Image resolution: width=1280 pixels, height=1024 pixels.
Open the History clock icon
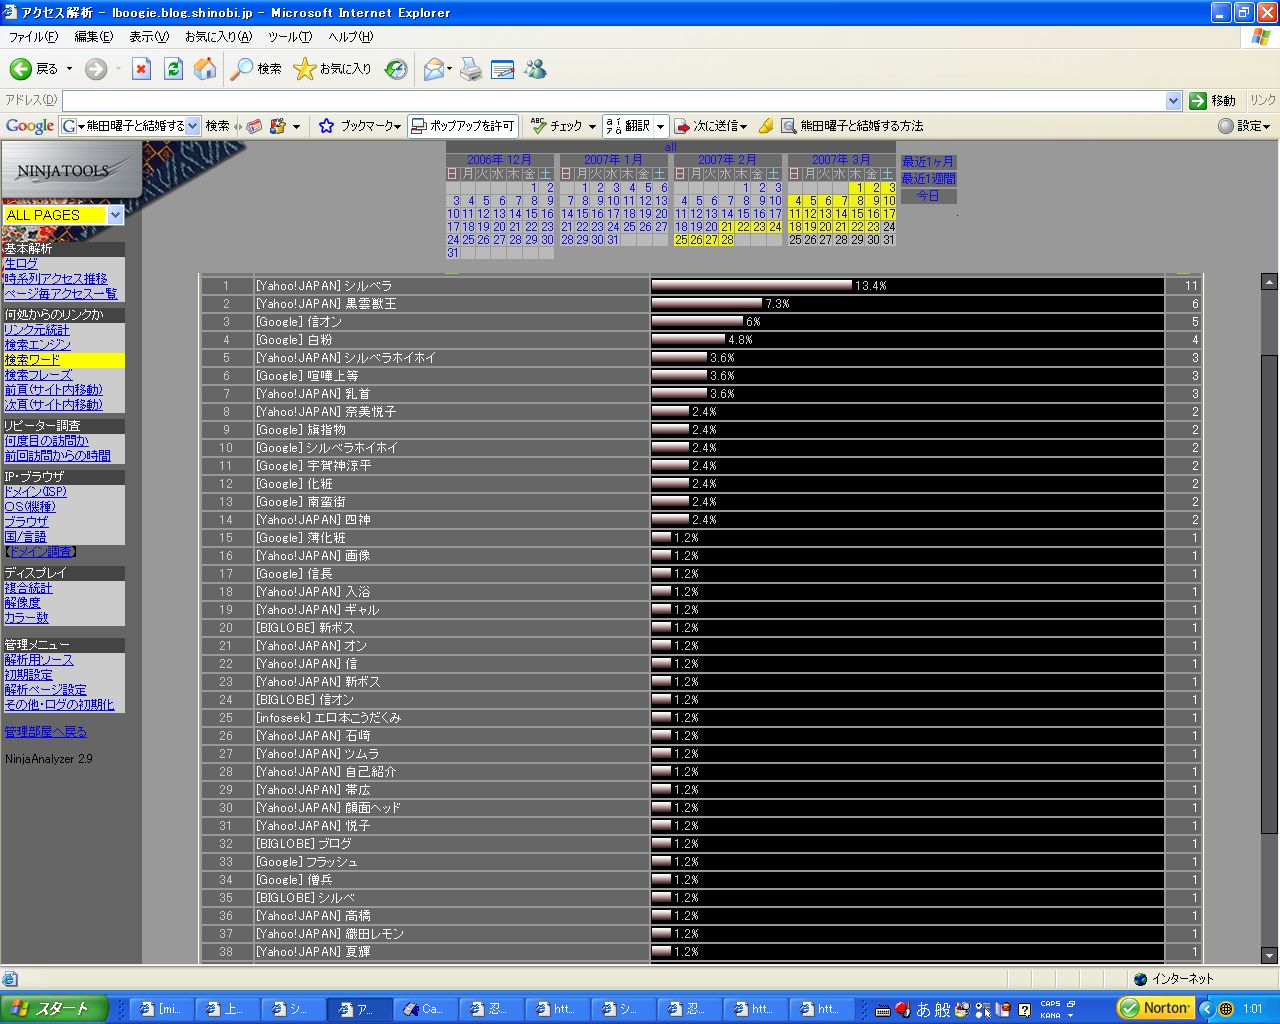396,69
